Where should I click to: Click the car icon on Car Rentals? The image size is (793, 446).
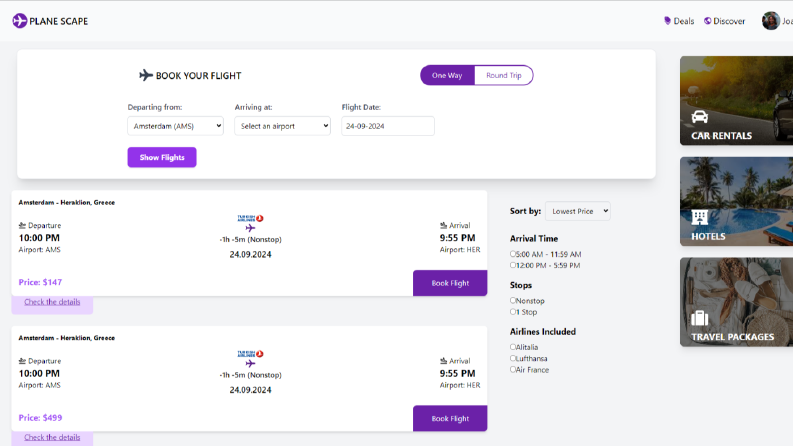699,117
